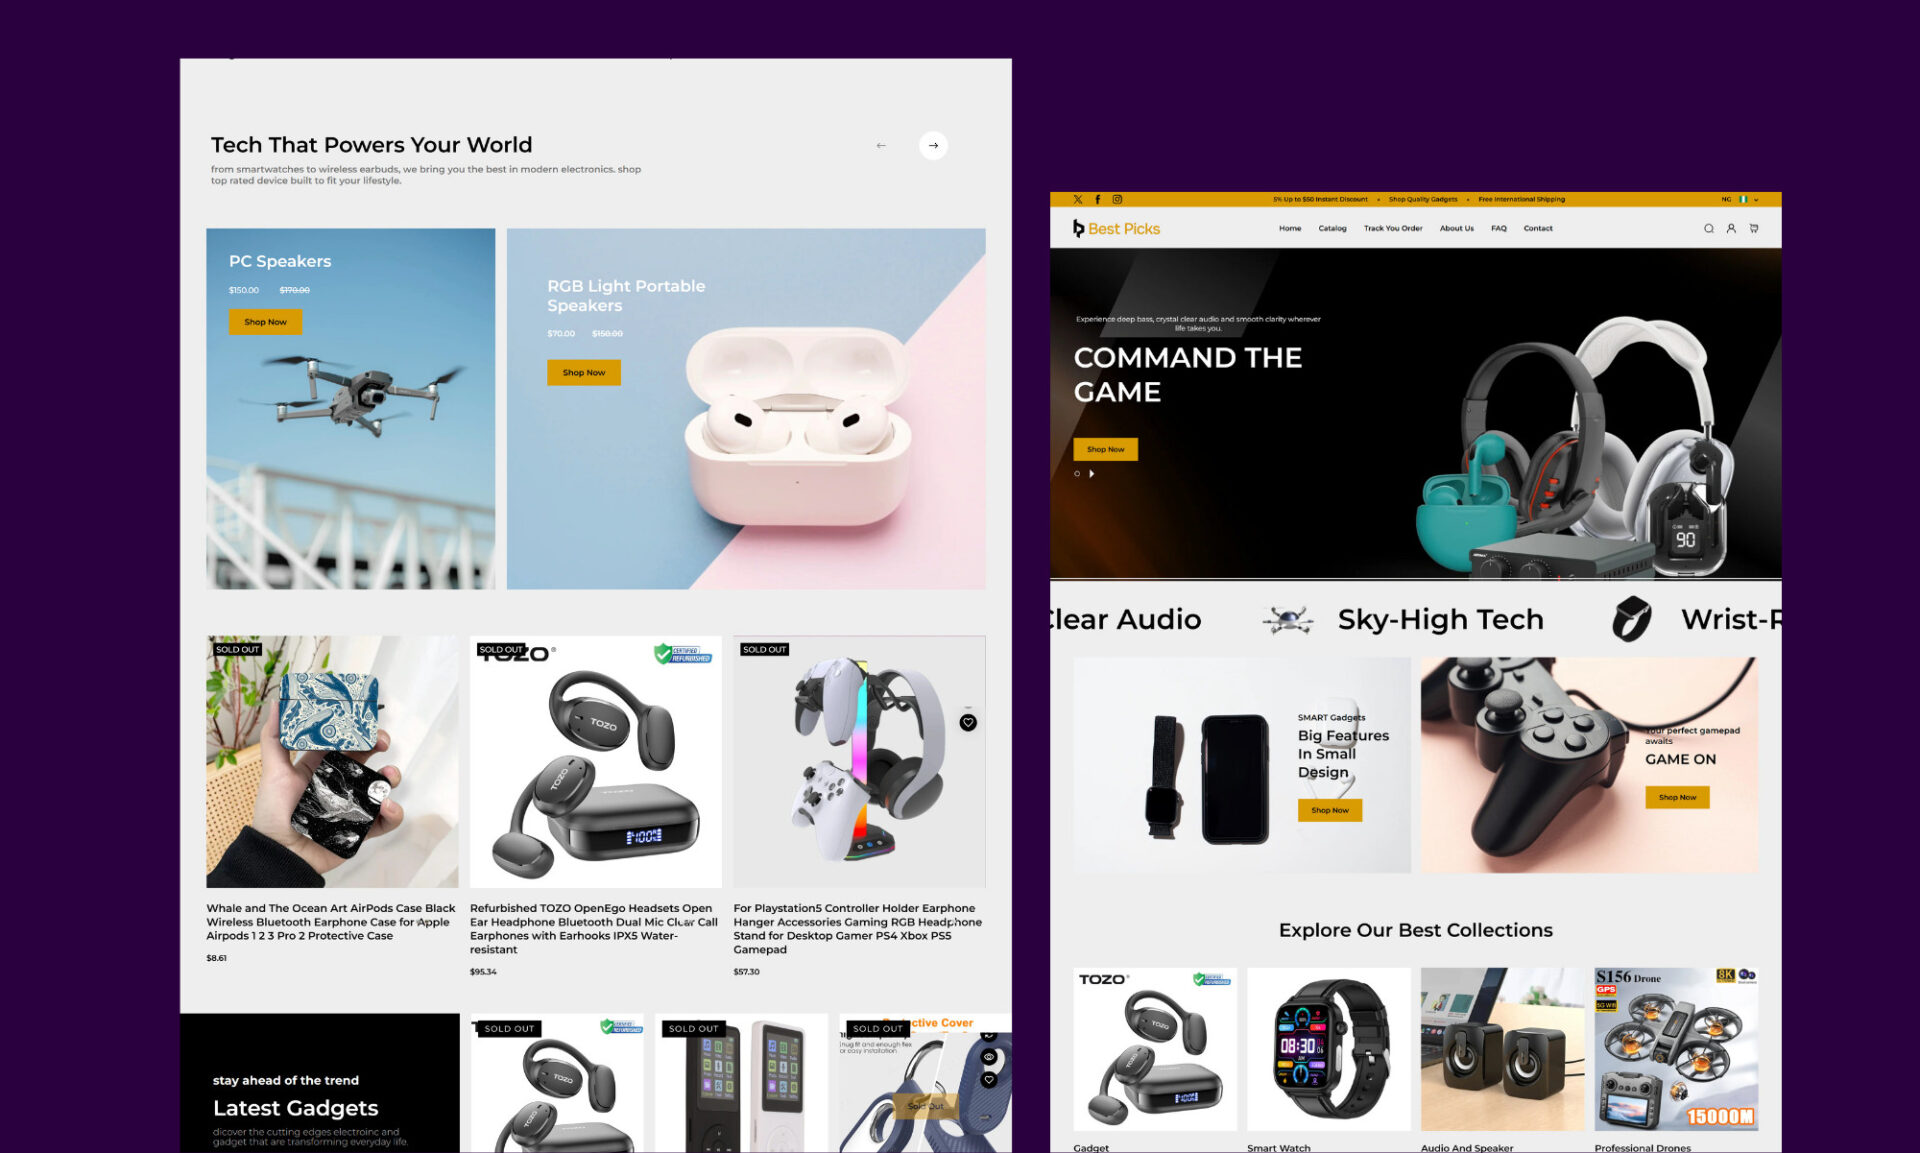Open the Track You Order menu item
Screen dimensions: 1920x1153
[1393, 228]
